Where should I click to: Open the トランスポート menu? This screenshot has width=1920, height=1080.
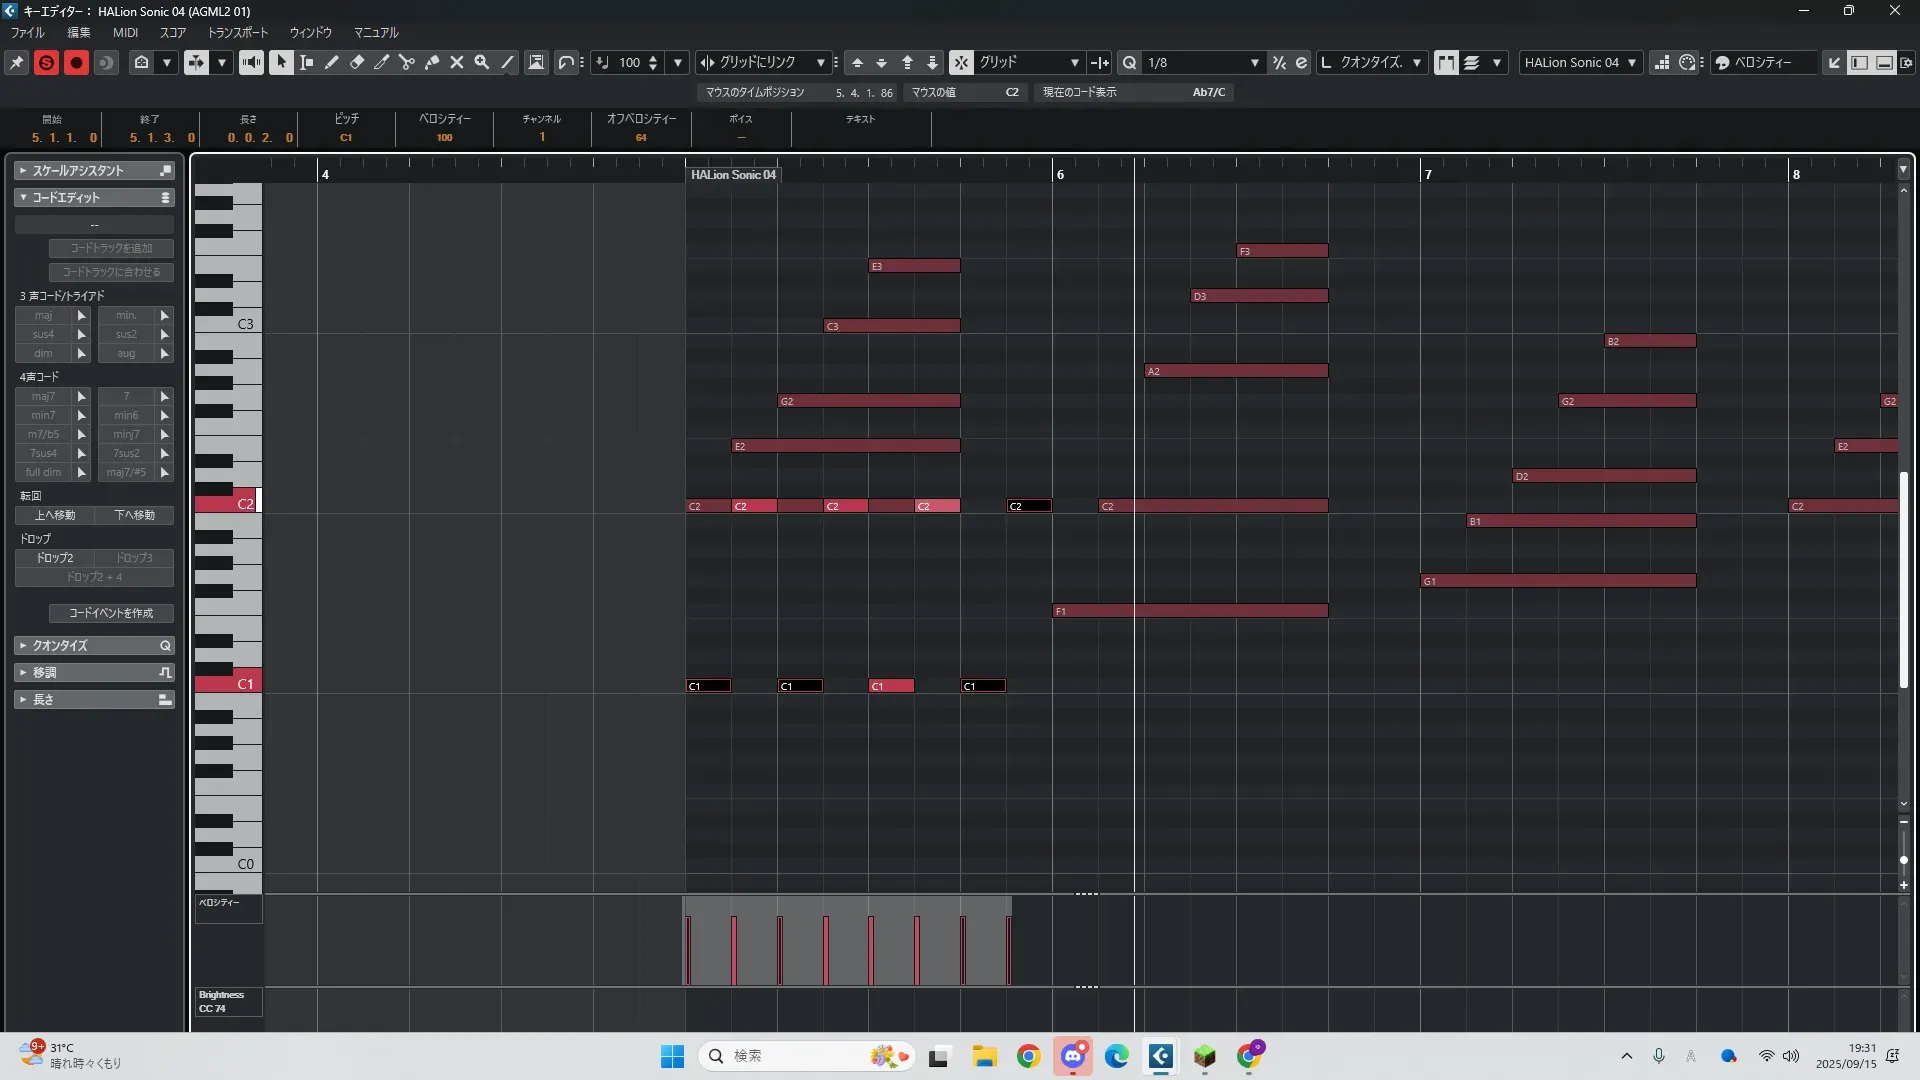[x=238, y=33]
